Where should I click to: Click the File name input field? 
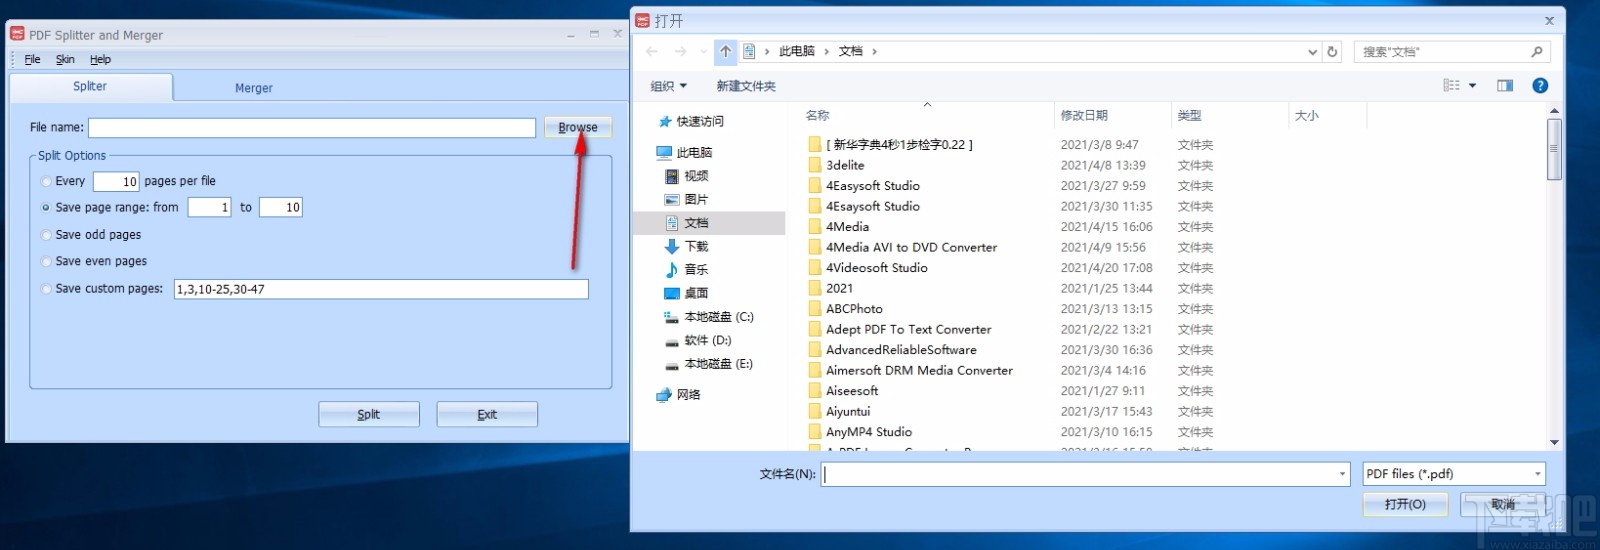pyautogui.click(x=312, y=128)
